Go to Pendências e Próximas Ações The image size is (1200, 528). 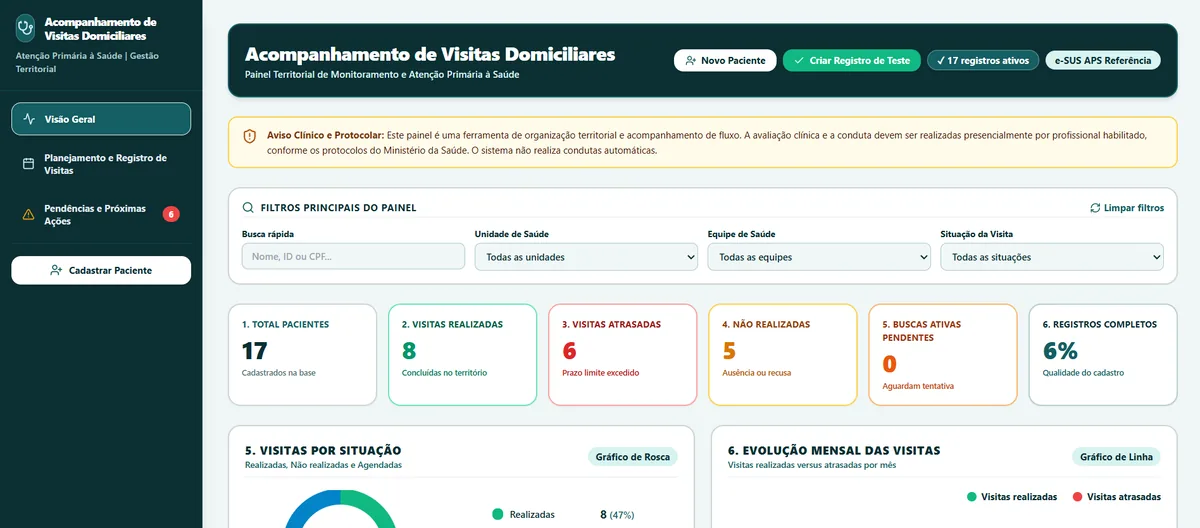click(101, 215)
